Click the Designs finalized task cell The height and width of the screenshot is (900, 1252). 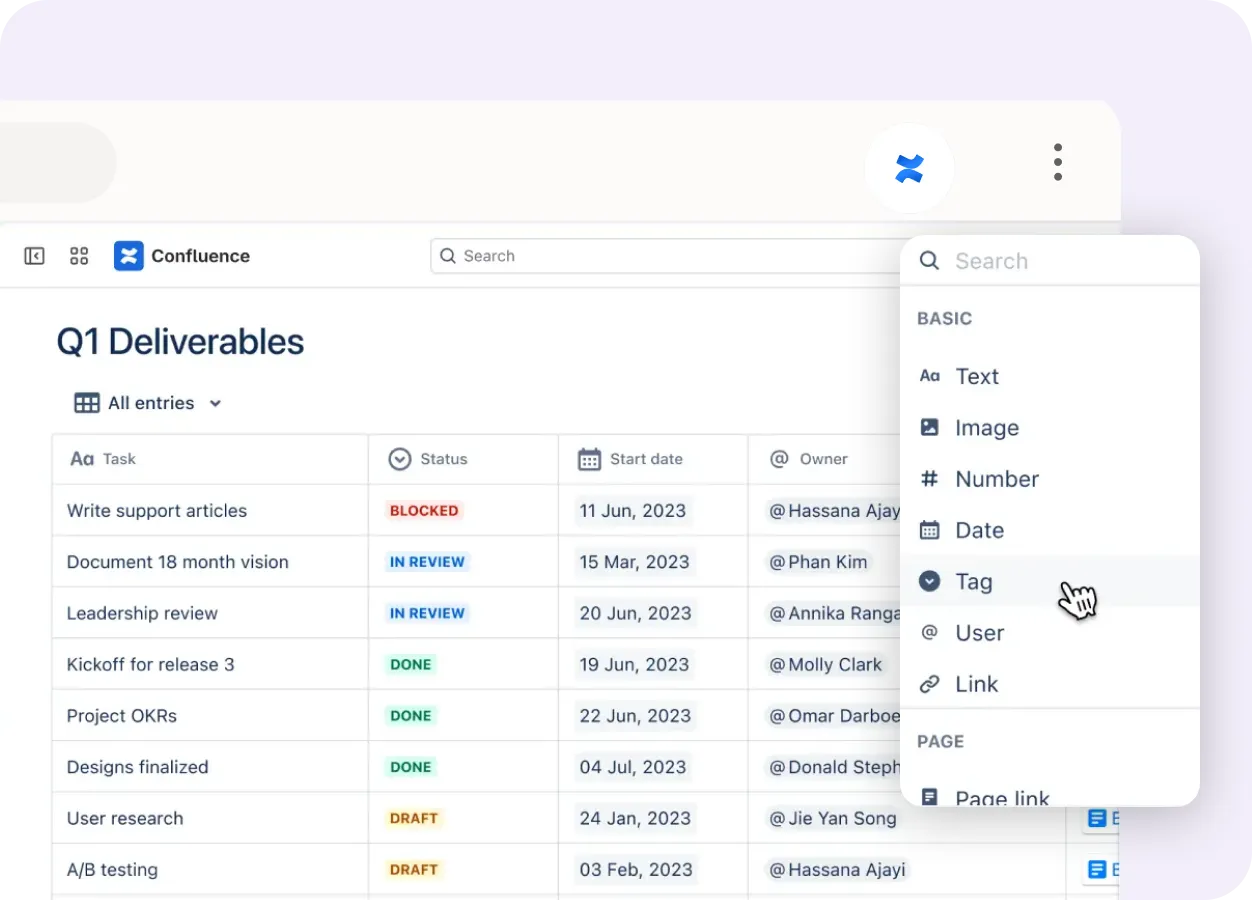point(210,767)
